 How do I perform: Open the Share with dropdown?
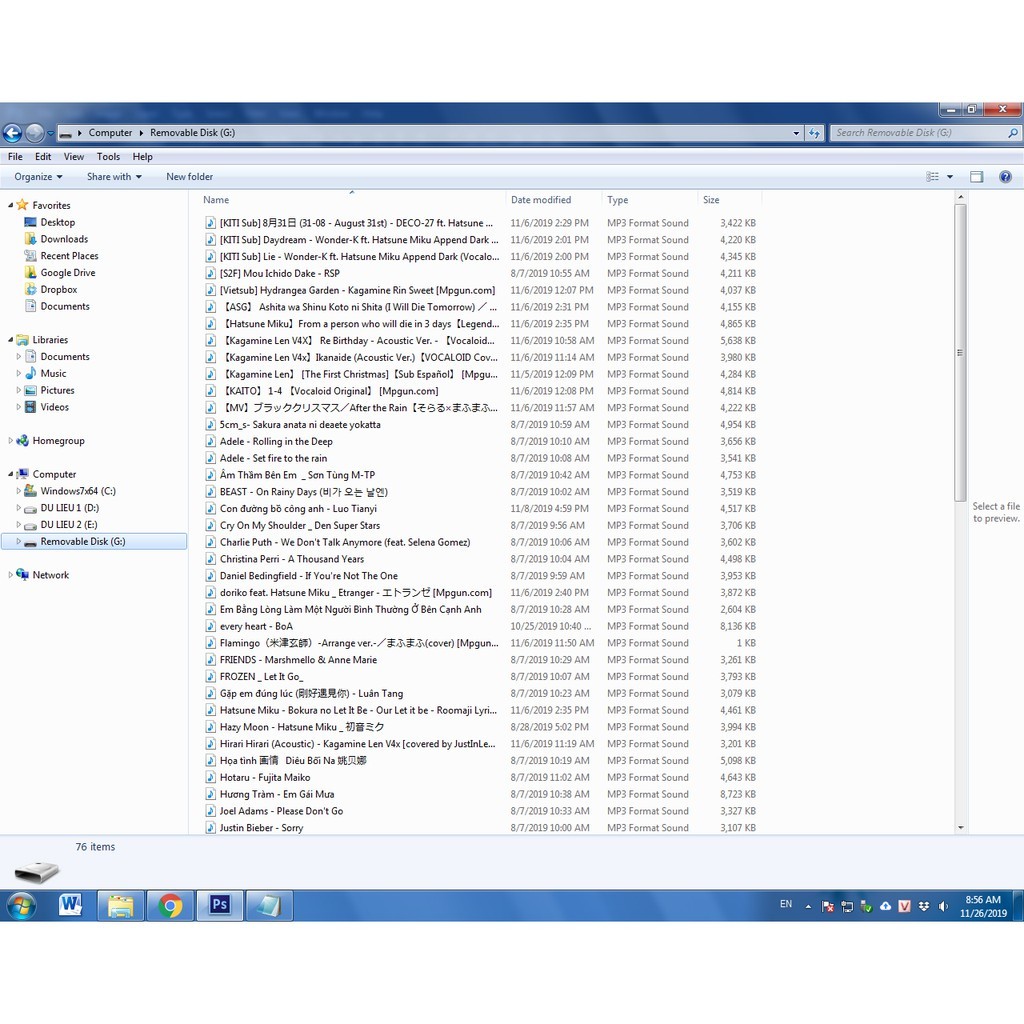pos(113,177)
